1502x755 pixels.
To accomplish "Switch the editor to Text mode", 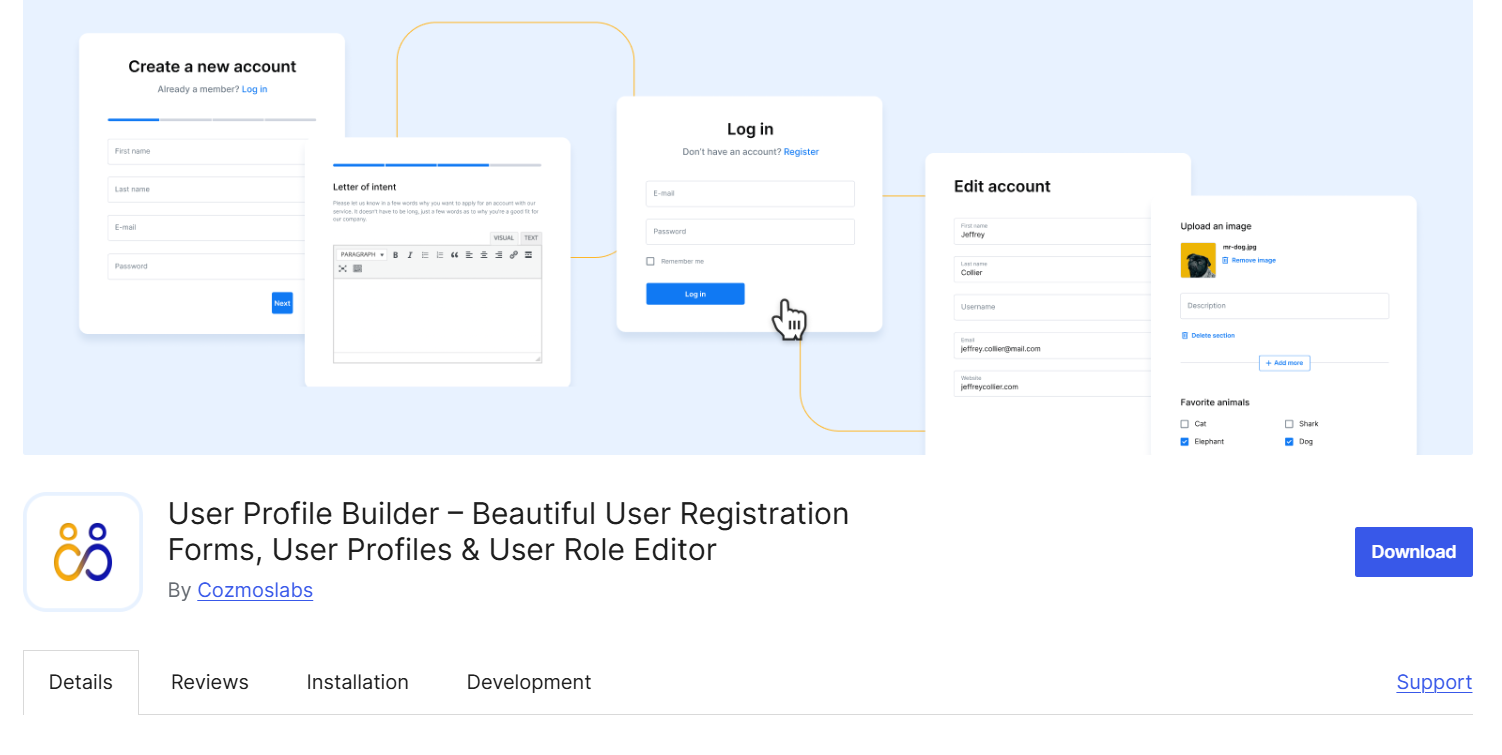I will point(531,237).
